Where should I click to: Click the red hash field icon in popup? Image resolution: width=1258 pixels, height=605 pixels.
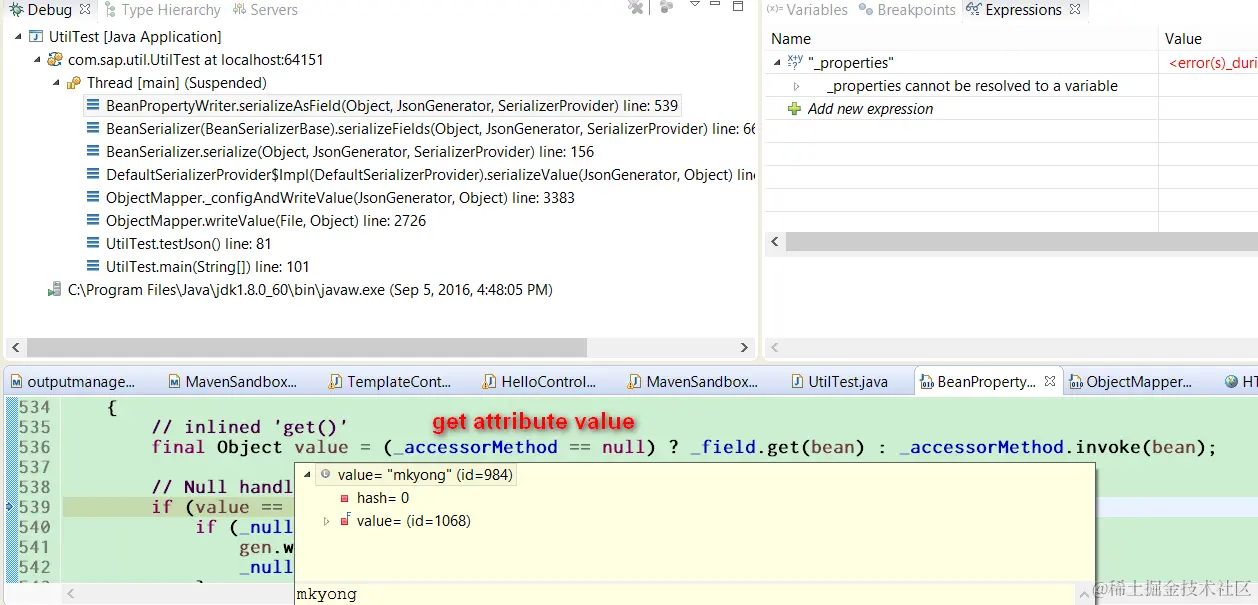point(344,498)
